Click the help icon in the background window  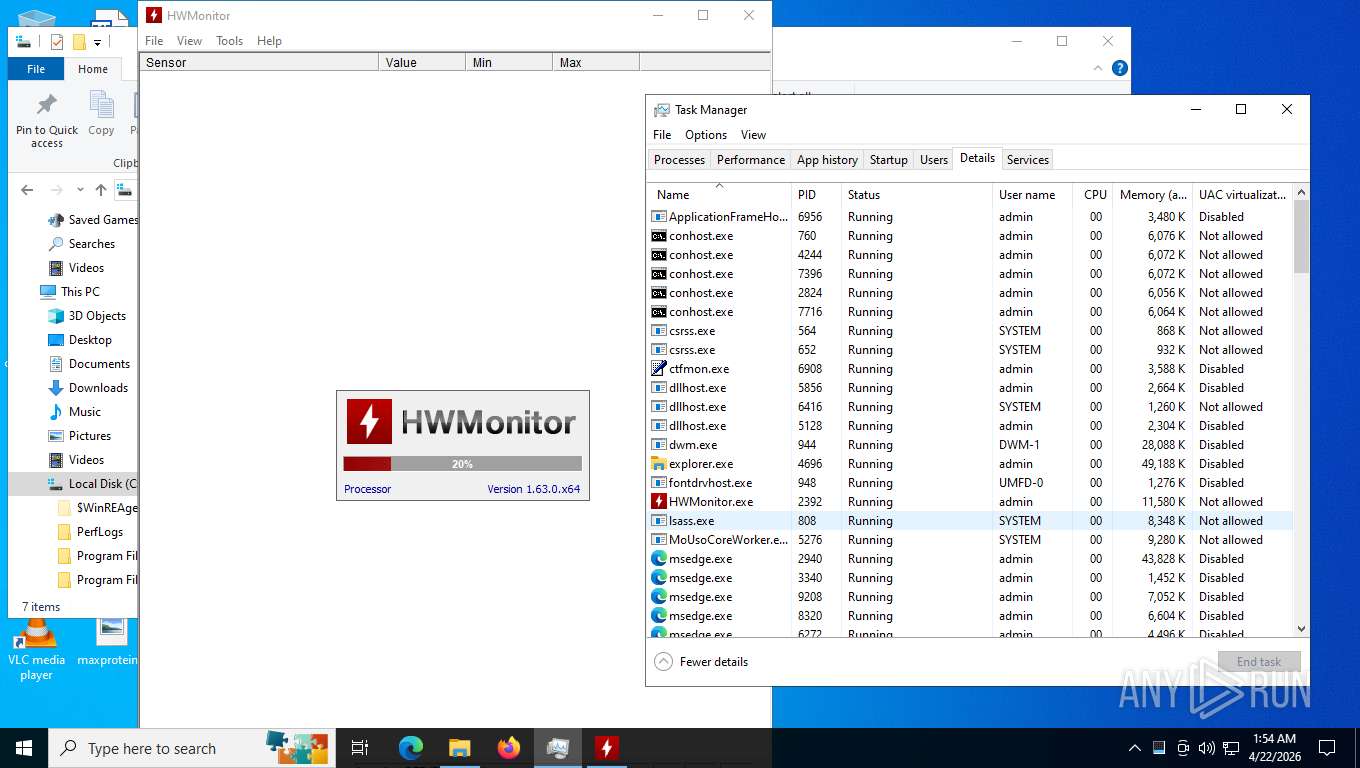click(1120, 68)
